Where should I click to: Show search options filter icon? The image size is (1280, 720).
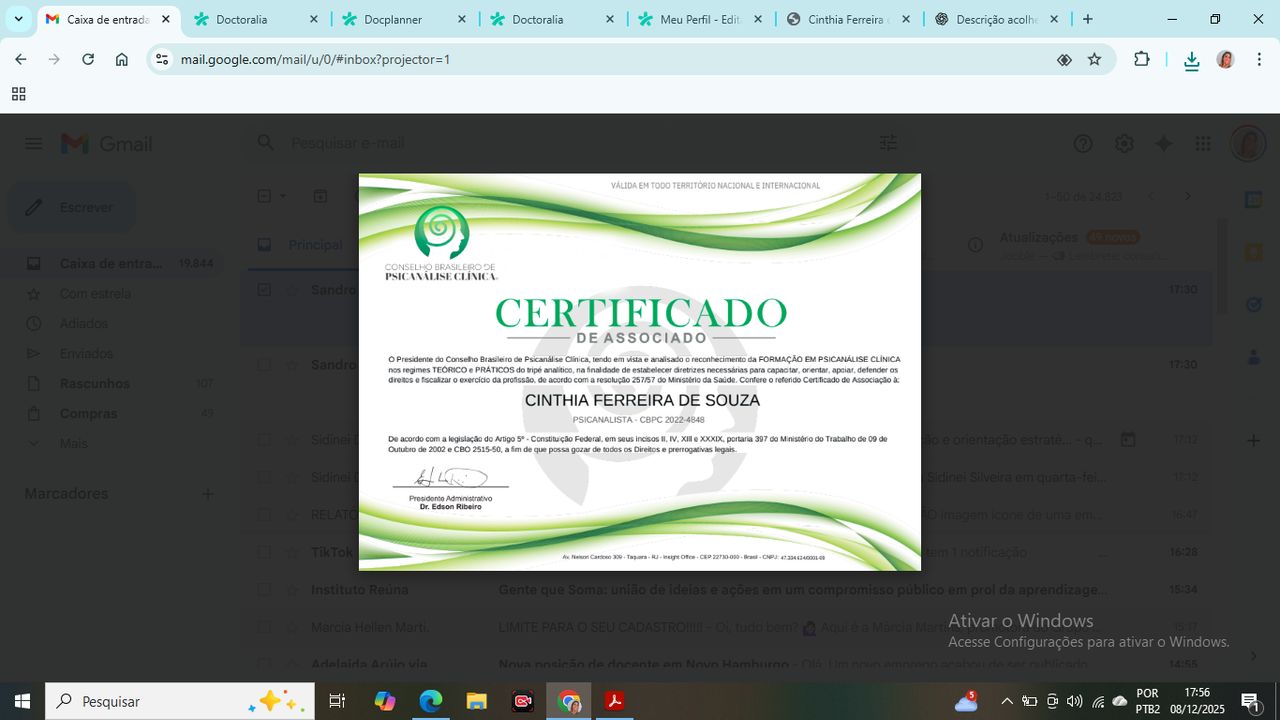pos(888,143)
